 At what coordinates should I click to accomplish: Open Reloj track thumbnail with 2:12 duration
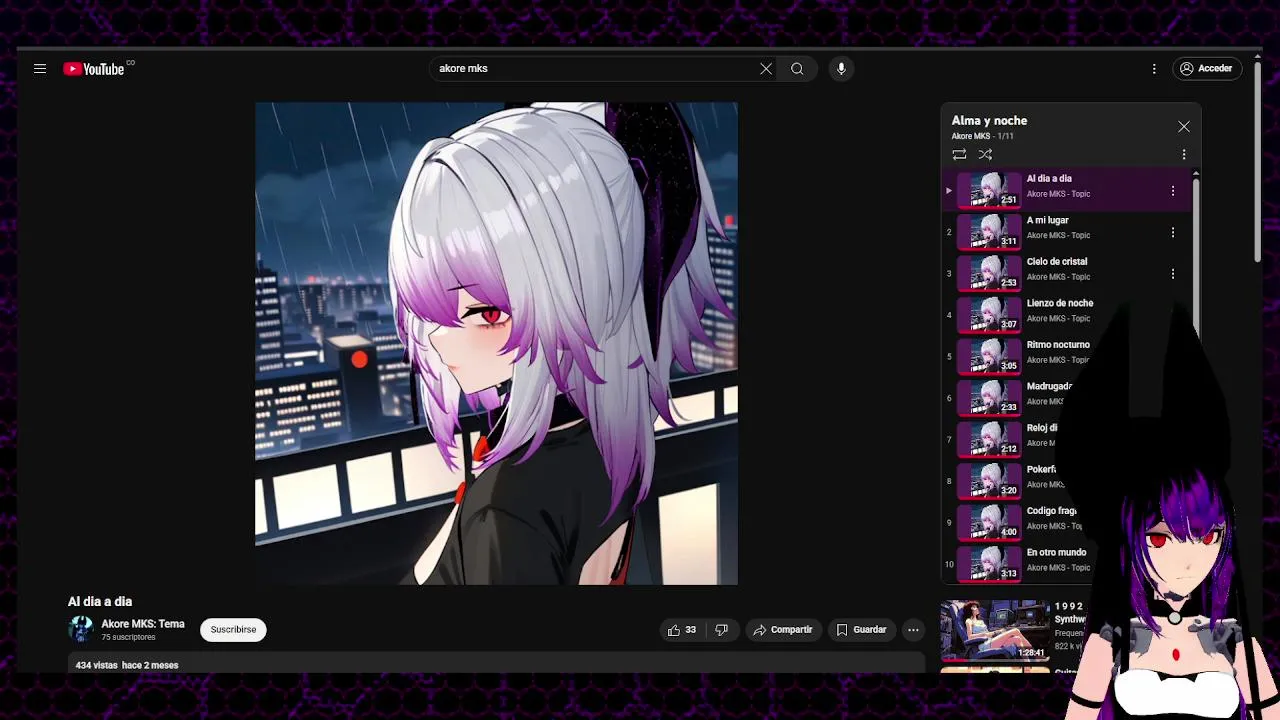point(988,439)
